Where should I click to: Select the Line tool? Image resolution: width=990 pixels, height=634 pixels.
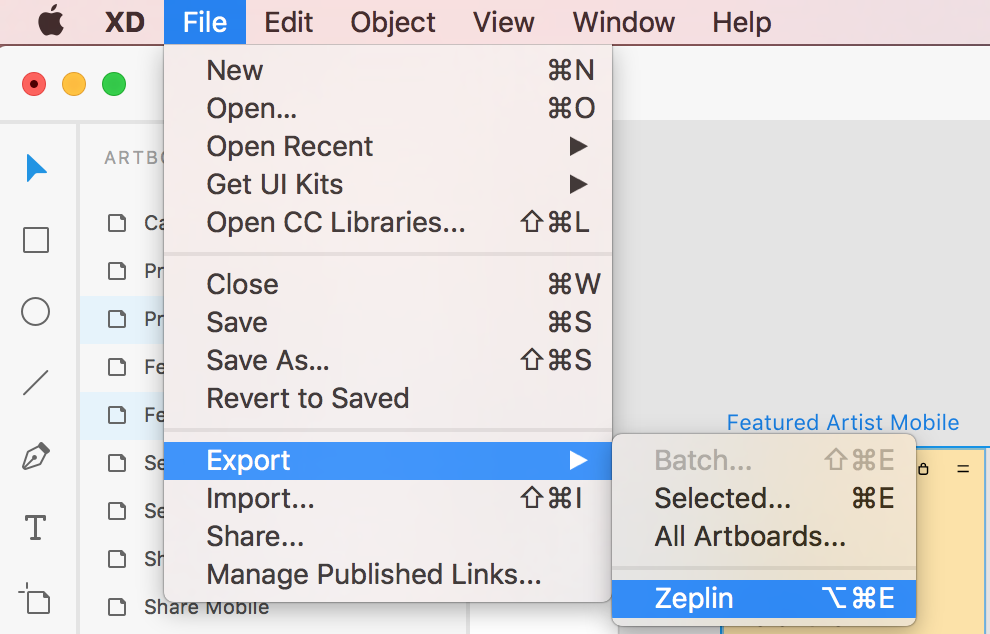[x=35, y=382]
